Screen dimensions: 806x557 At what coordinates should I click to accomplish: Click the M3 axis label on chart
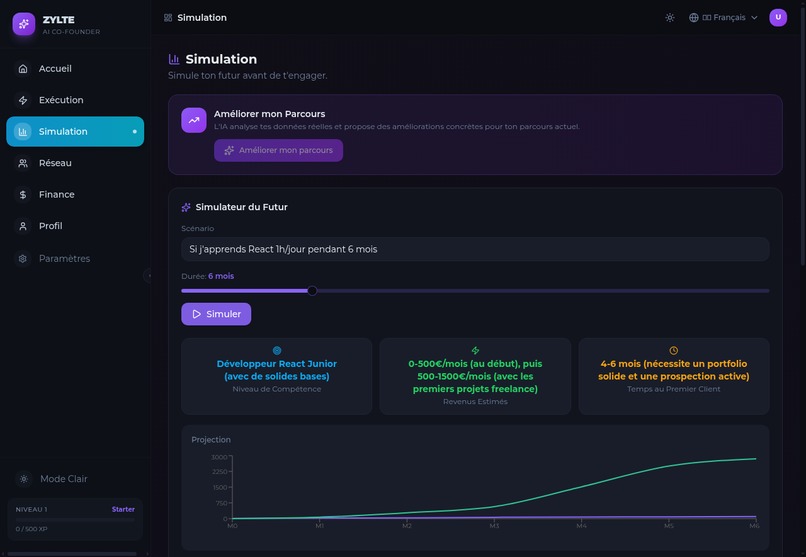tap(494, 526)
